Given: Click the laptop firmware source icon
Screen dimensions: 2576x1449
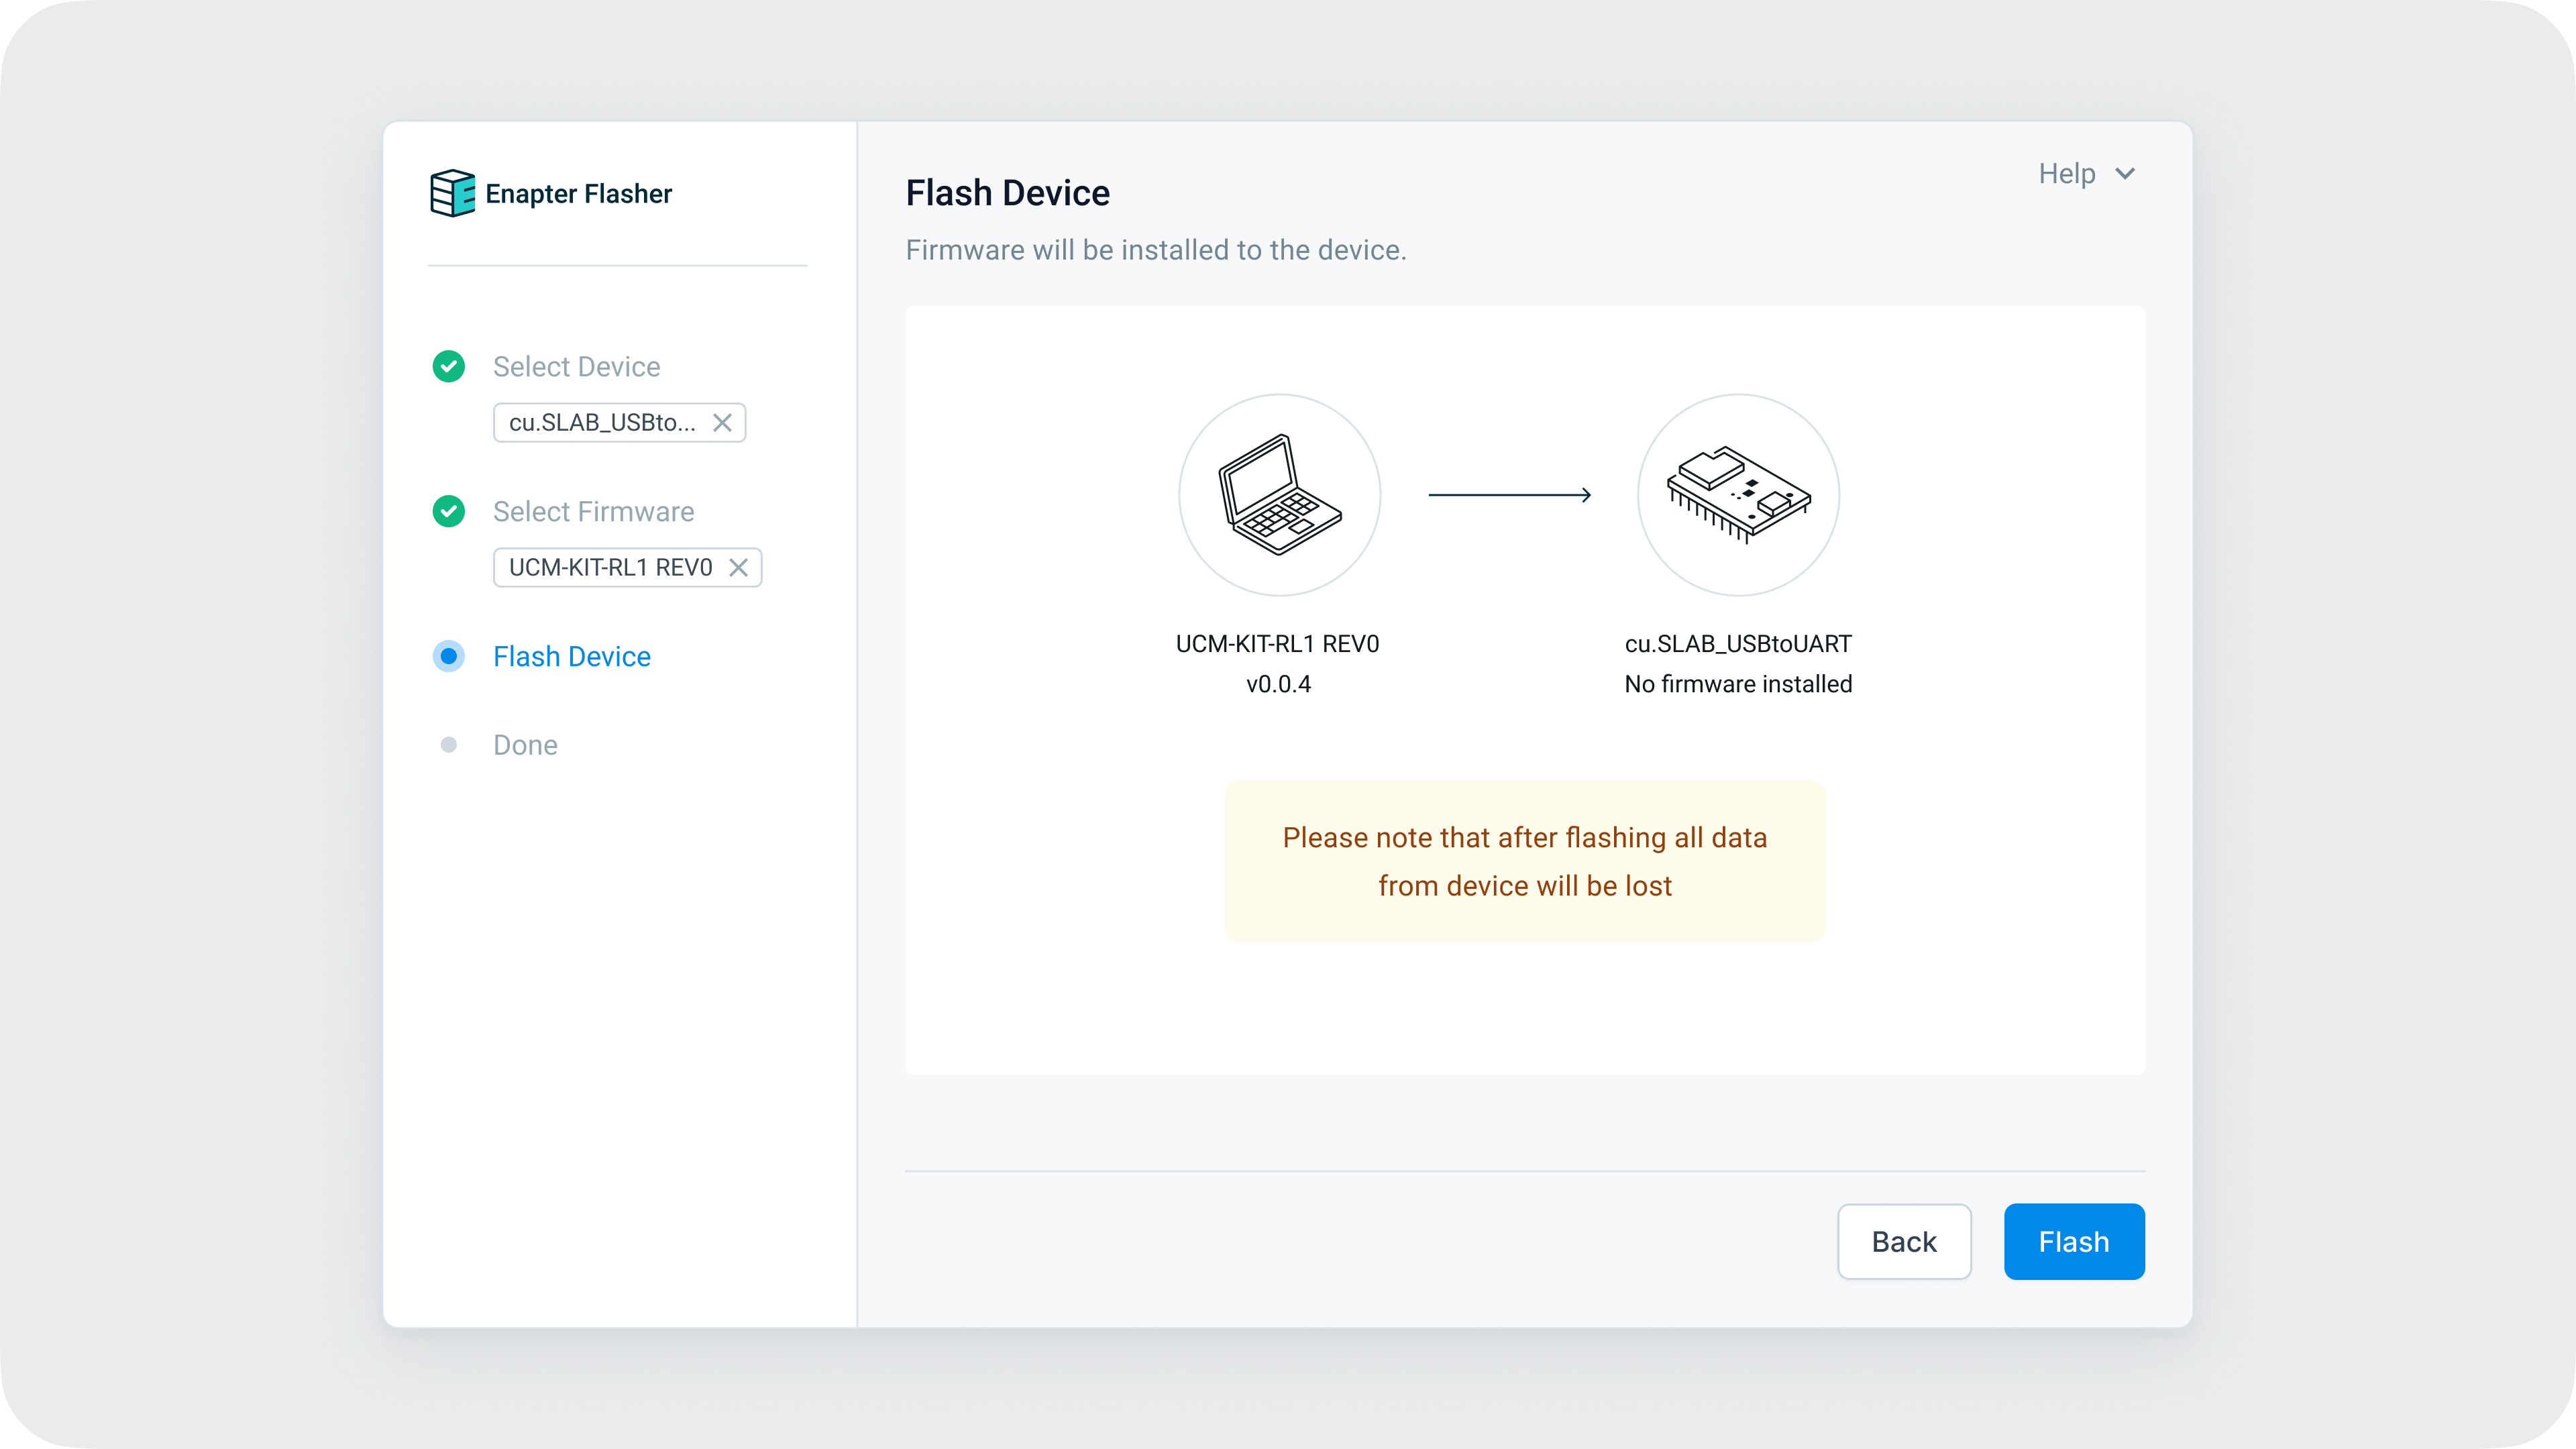Looking at the screenshot, I should coord(1279,495).
